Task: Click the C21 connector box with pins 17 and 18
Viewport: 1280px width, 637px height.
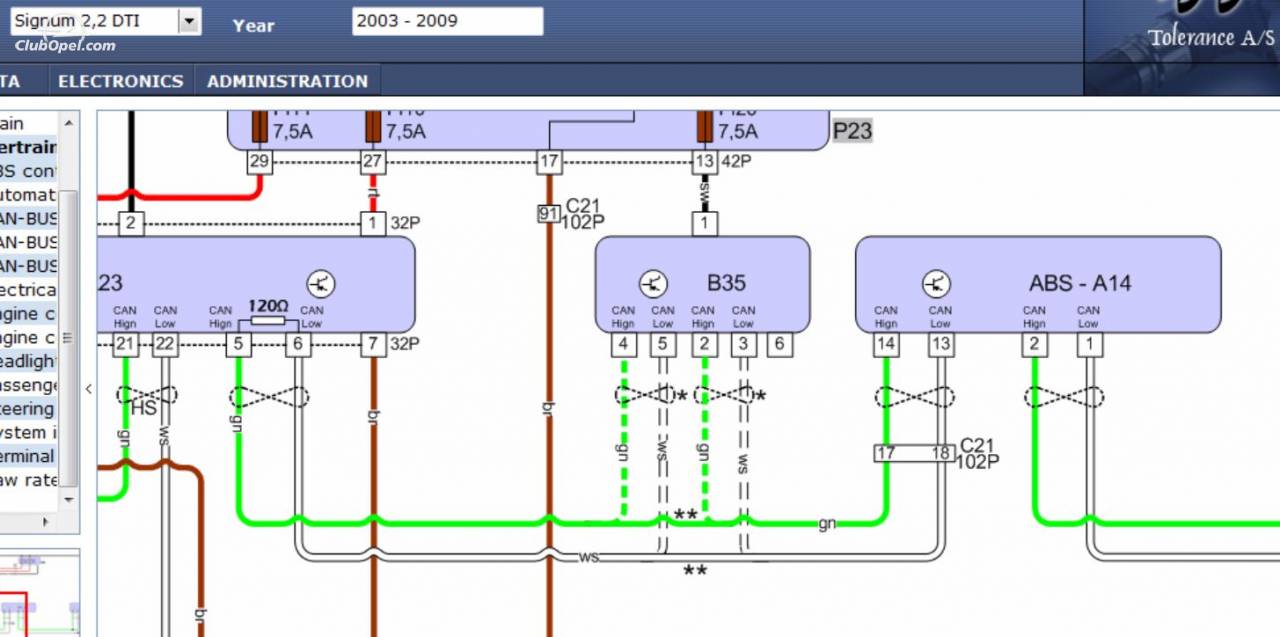Action: [913, 453]
